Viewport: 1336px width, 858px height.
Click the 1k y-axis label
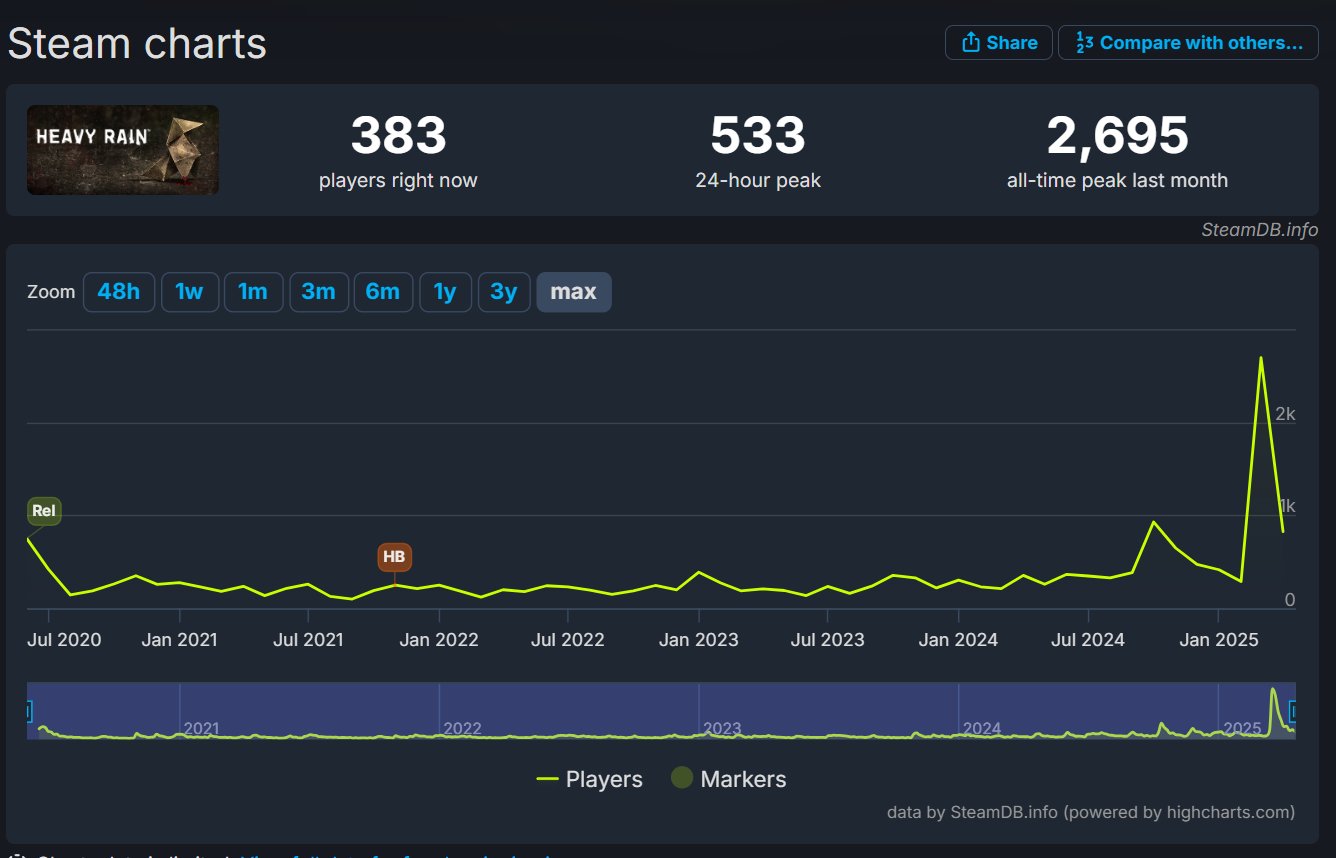(1287, 506)
